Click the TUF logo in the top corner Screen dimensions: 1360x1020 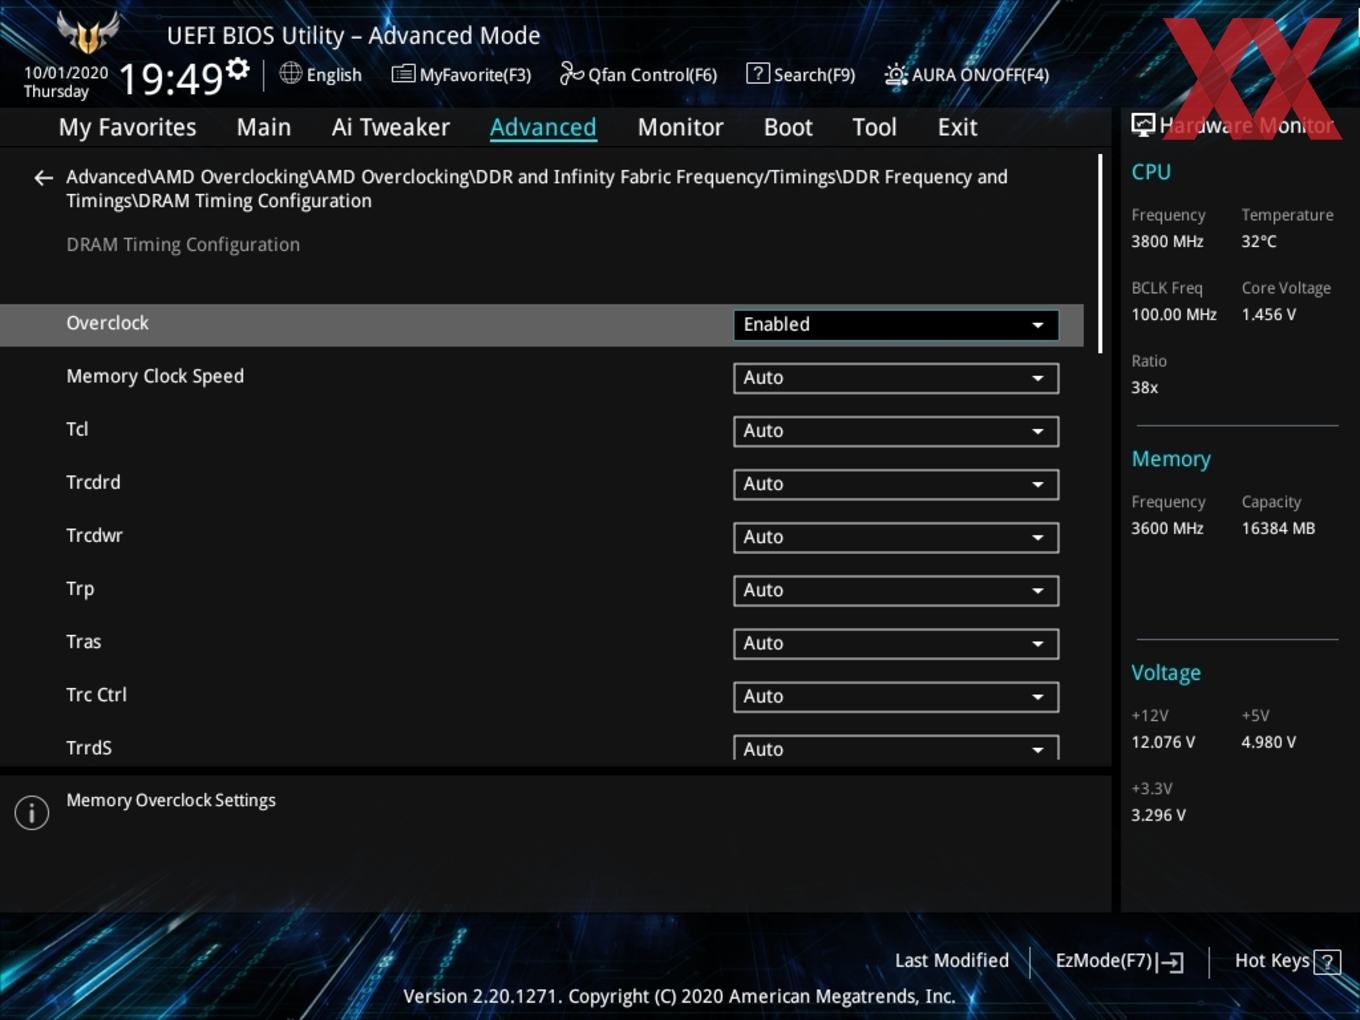[x=88, y=33]
